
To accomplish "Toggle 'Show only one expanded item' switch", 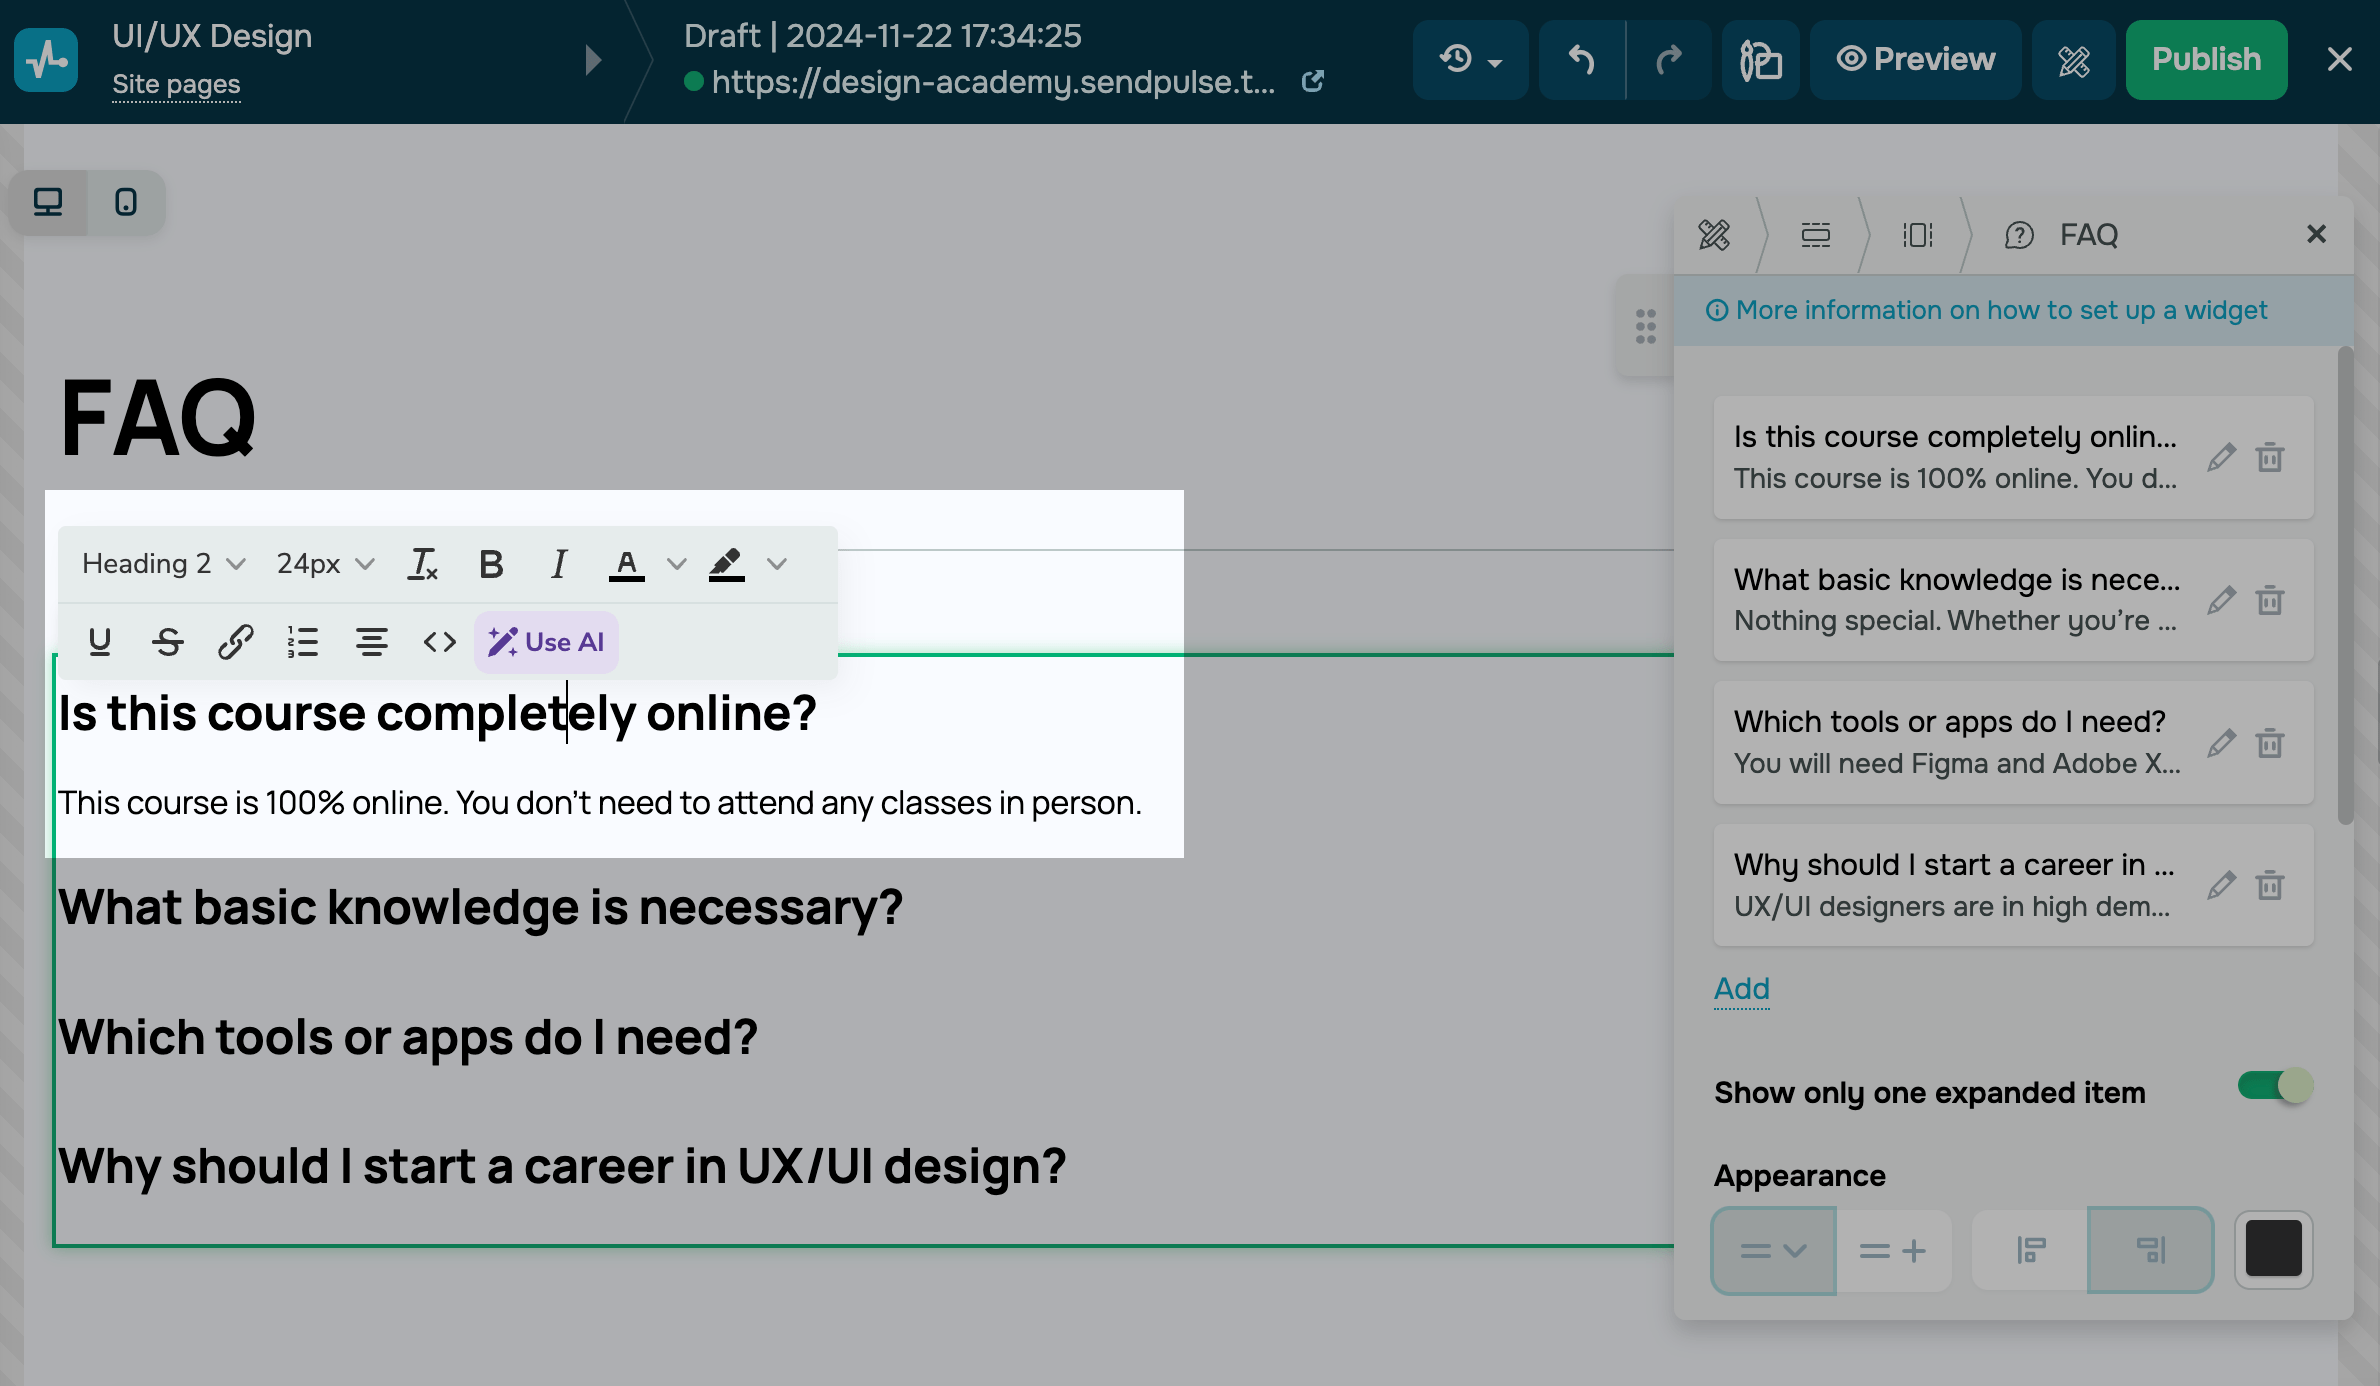I will click(x=2275, y=1086).
